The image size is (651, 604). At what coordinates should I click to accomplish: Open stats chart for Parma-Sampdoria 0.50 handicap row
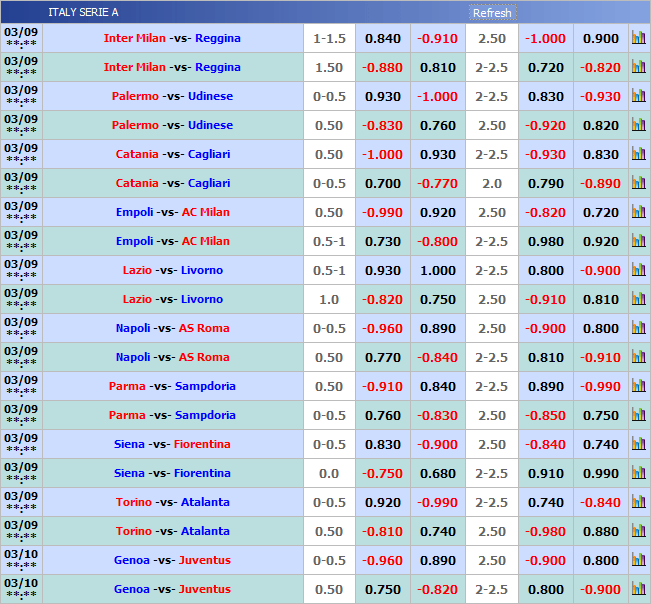coord(639,386)
